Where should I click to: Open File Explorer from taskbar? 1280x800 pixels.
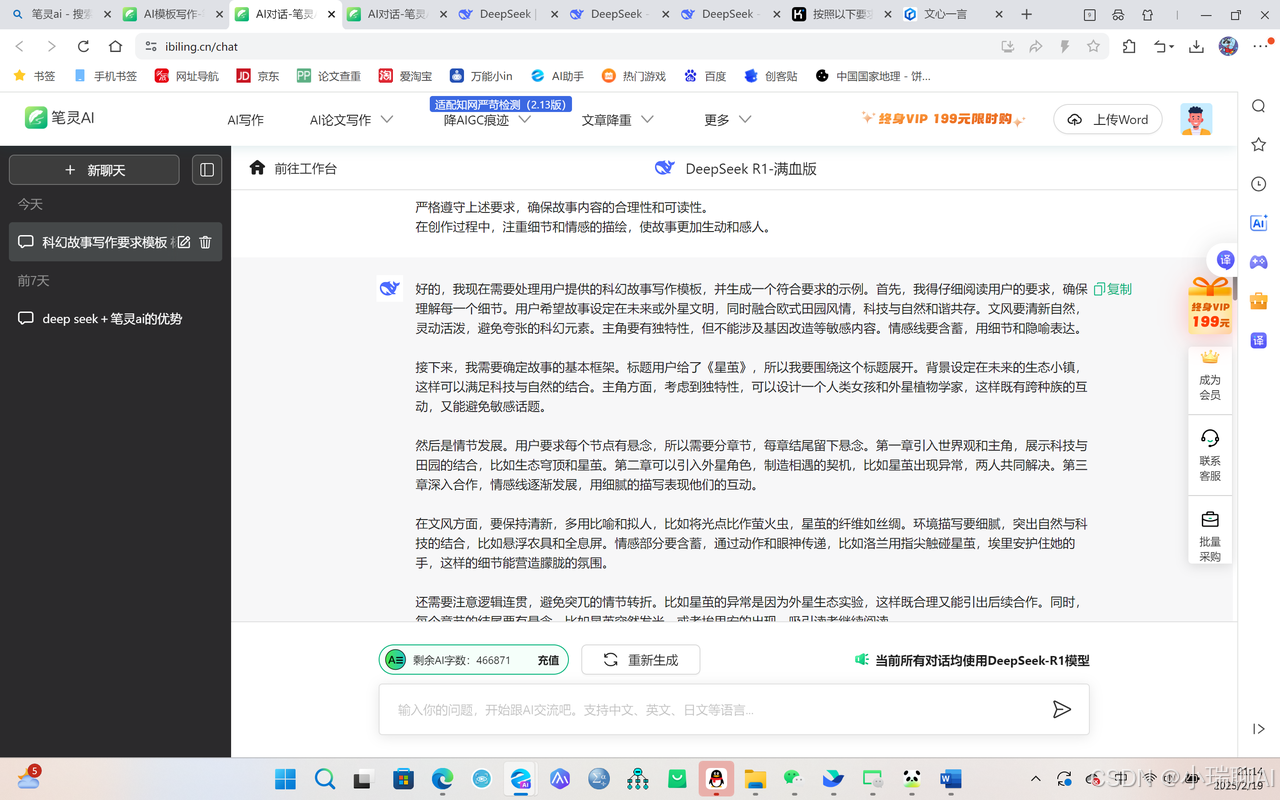[755, 779]
